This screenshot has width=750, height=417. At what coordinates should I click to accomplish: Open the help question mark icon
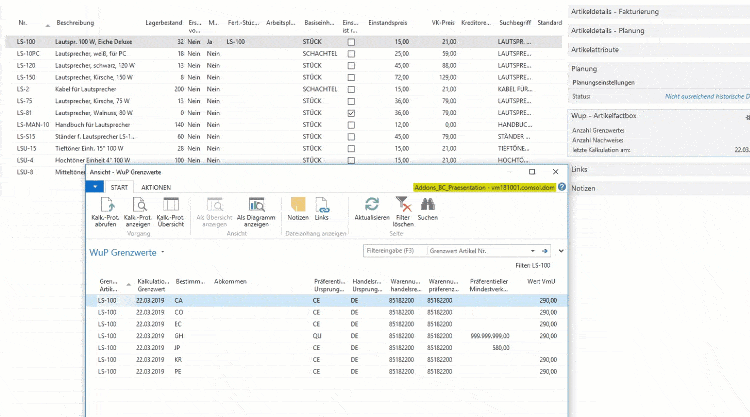click(x=562, y=187)
